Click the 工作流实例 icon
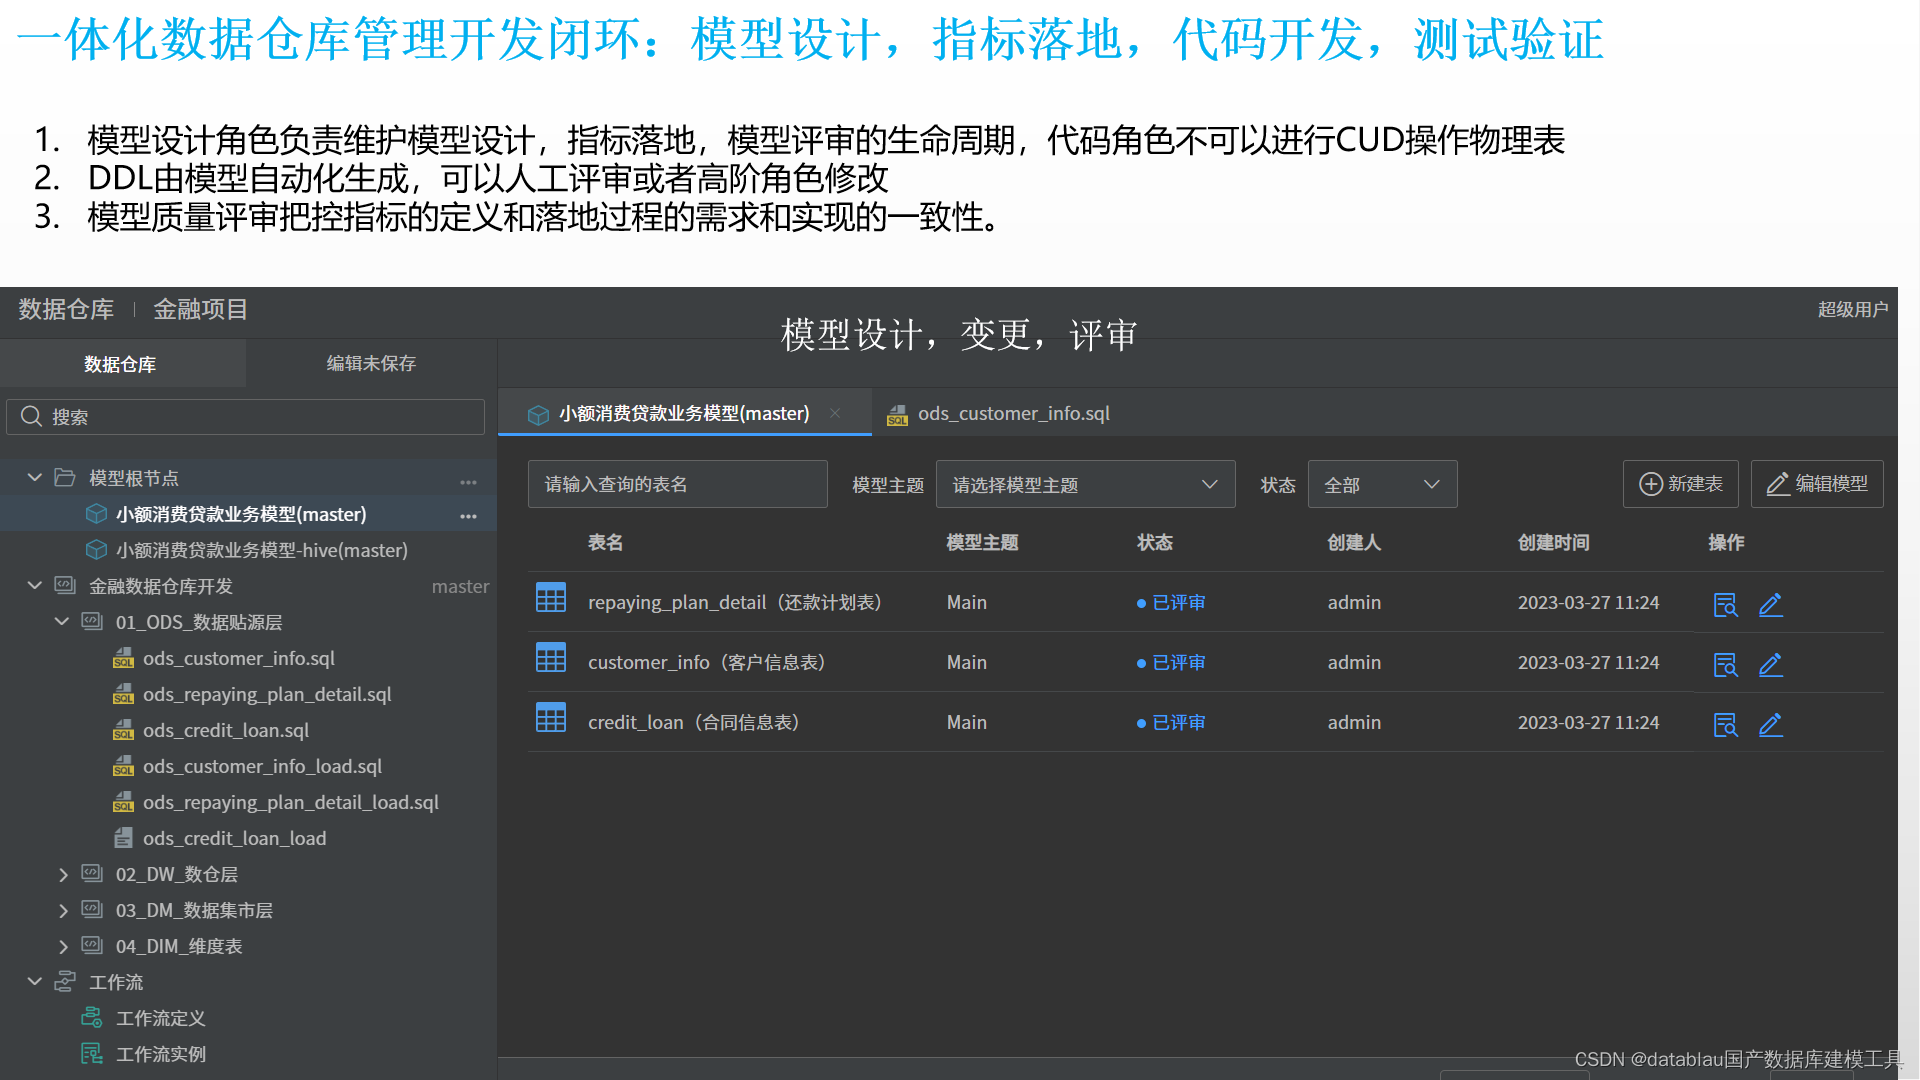The image size is (1920, 1080). [x=92, y=1053]
